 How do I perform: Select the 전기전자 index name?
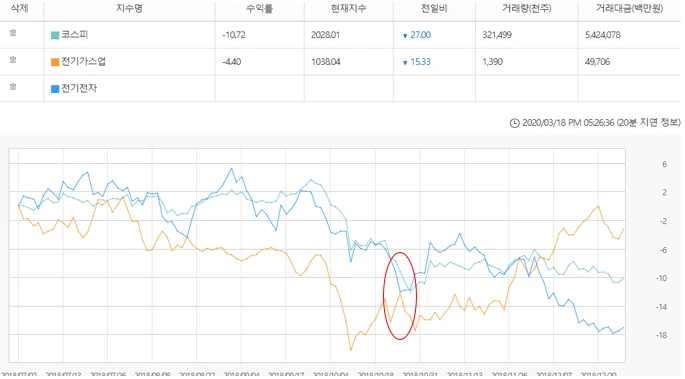click(x=79, y=88)
